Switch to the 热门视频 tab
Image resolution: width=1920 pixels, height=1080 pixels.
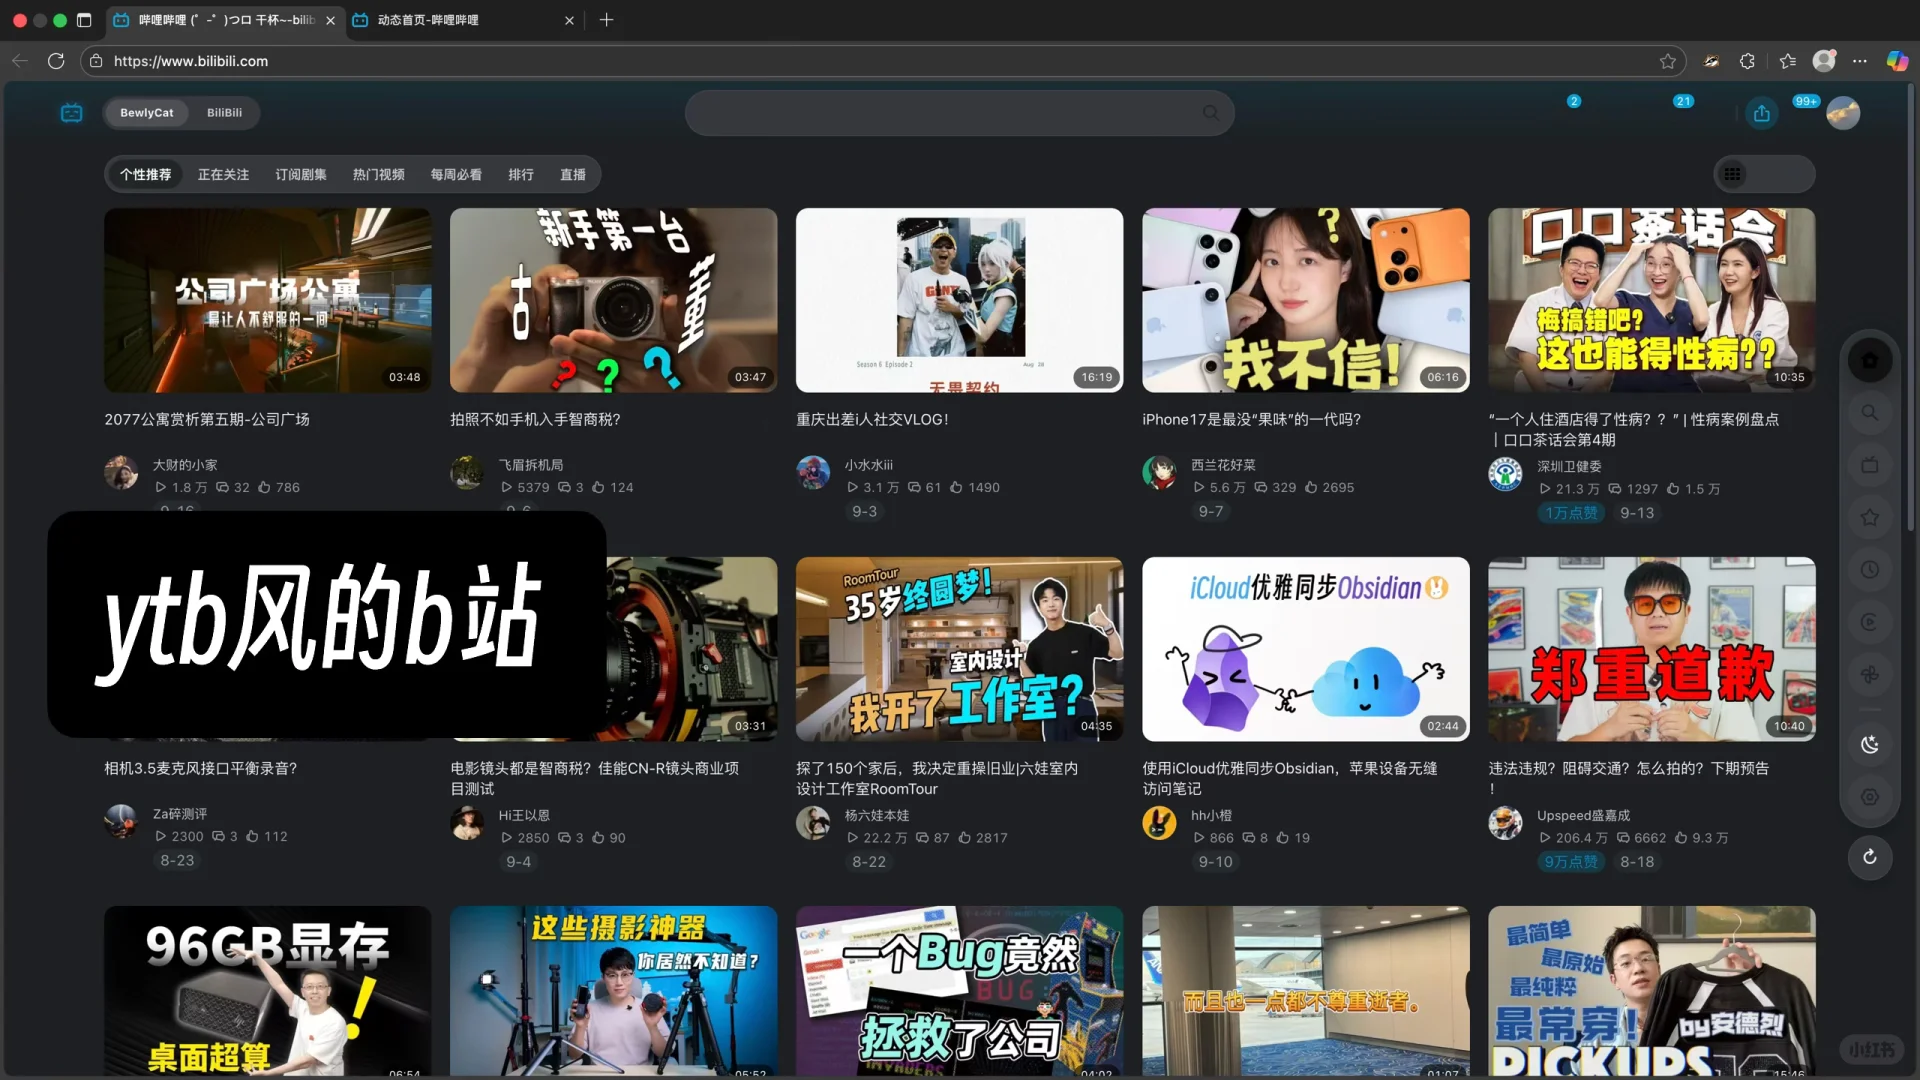(378, 174)
